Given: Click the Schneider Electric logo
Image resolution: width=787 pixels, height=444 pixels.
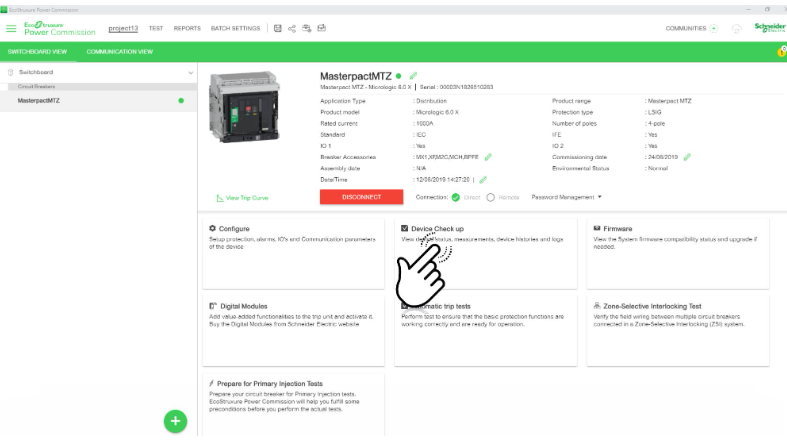Looking at the screenshot, I should [770, 28].
